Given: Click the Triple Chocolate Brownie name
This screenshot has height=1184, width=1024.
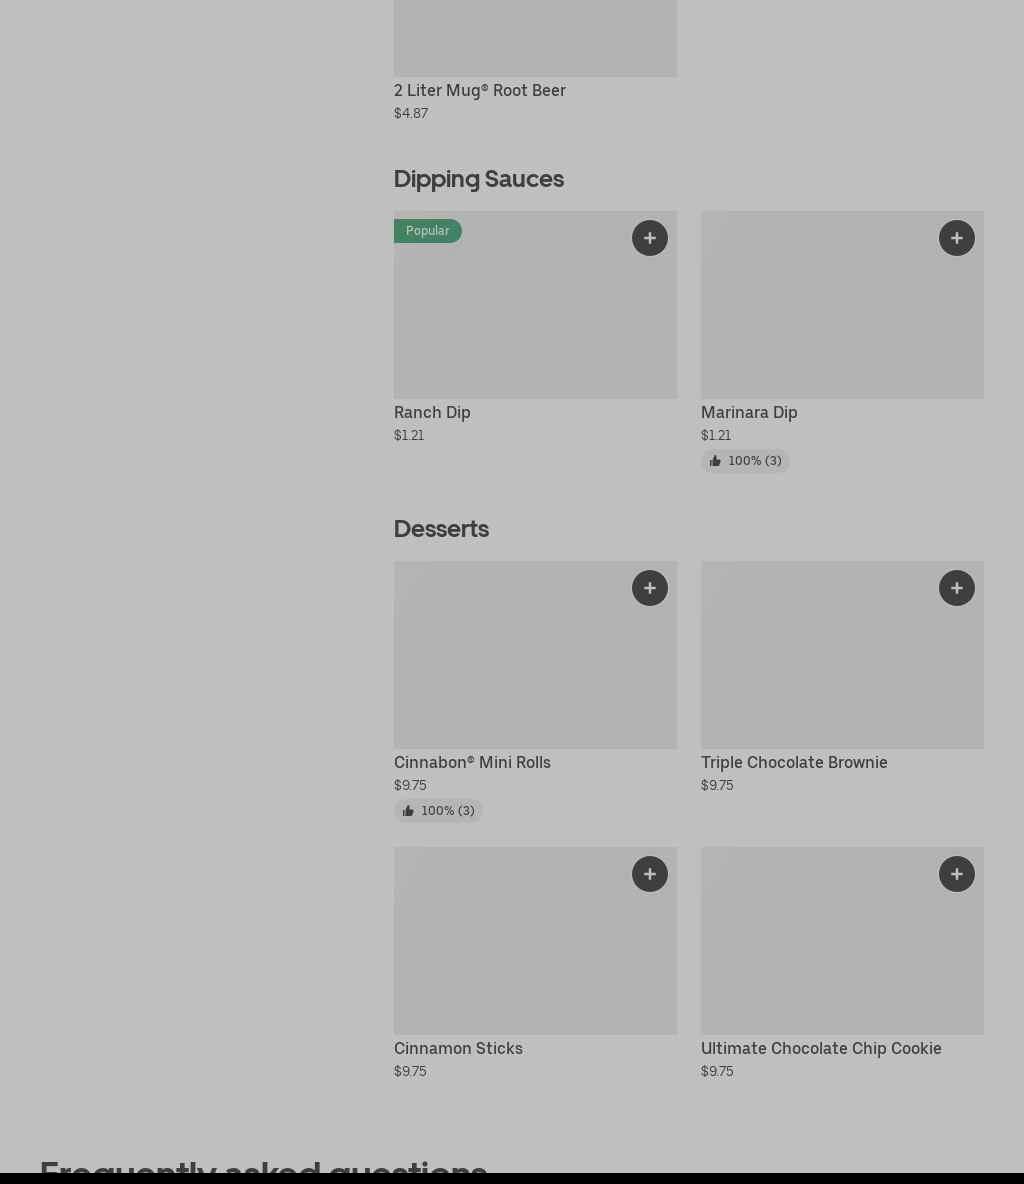Looking at the screenshot, I should (x=794, y=762).
